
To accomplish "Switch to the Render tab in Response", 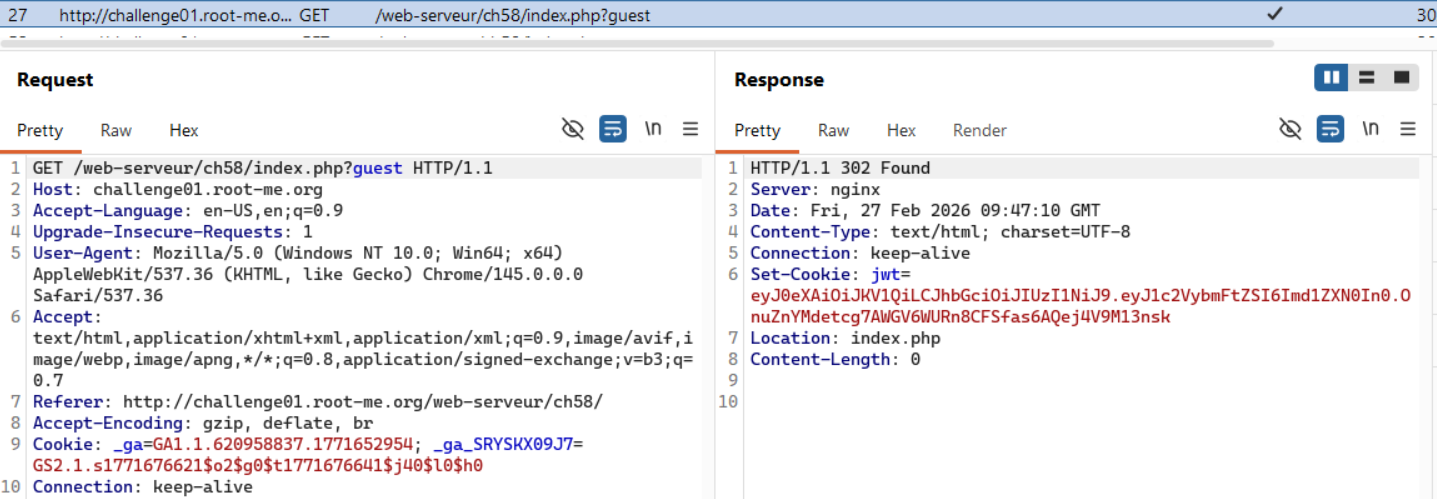I will [979, 130].
